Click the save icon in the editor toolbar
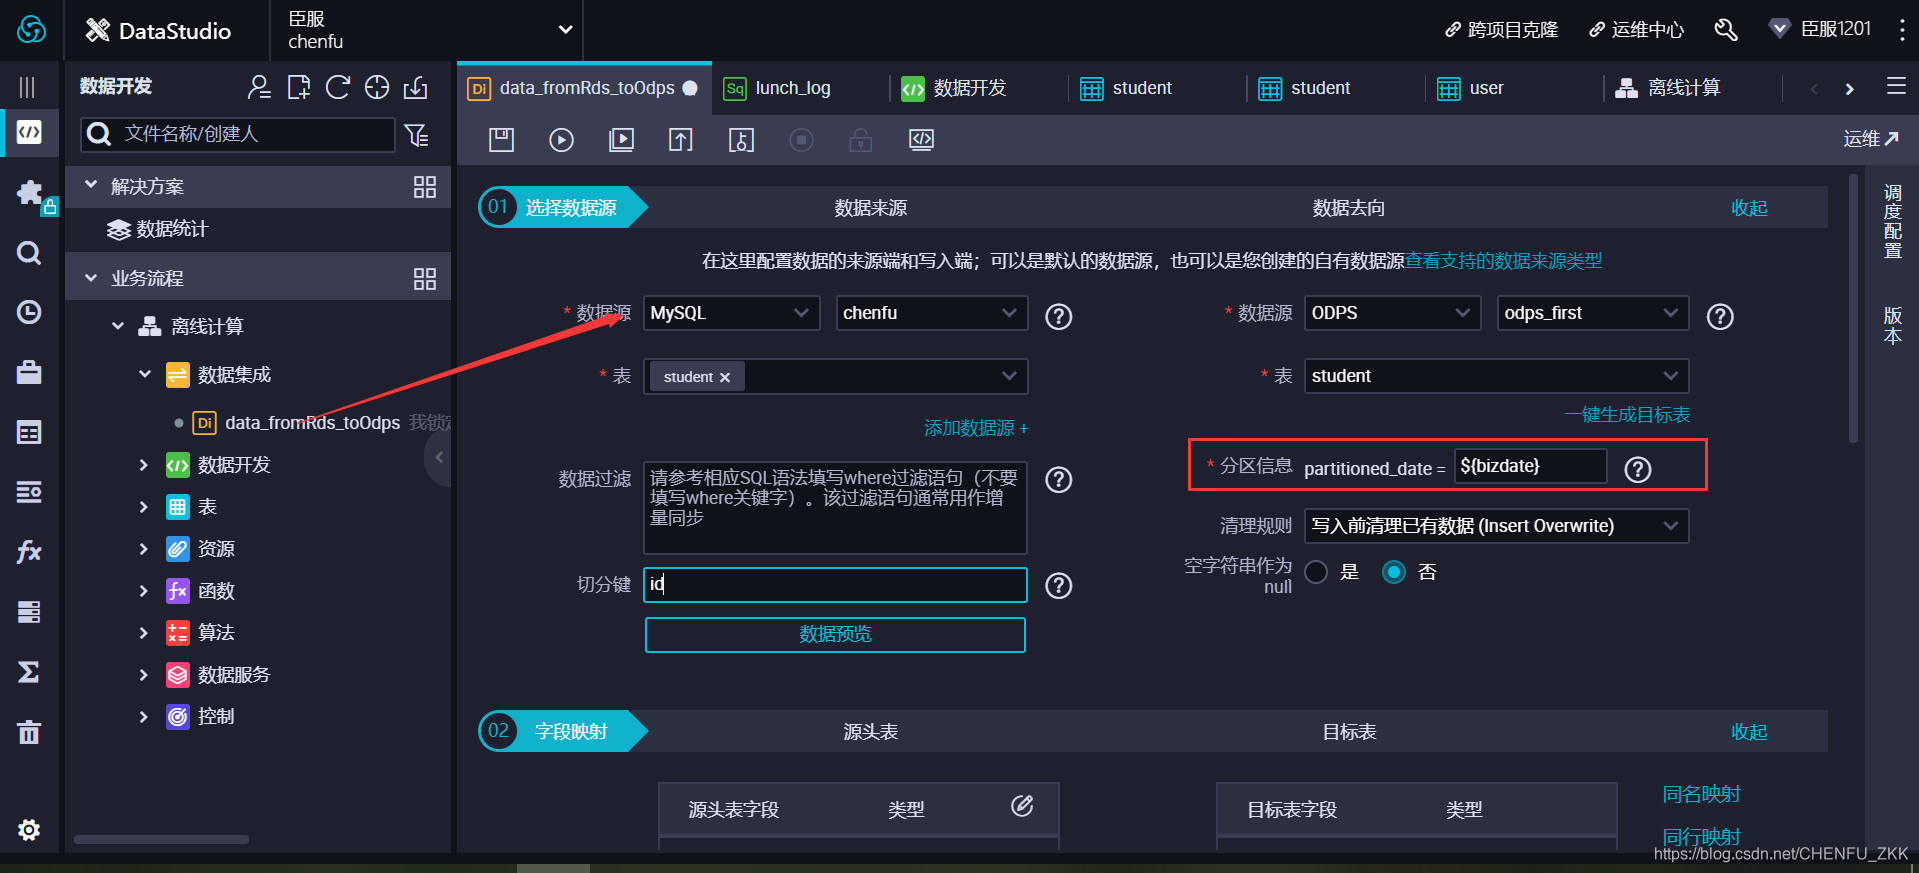 pos(501,140)
